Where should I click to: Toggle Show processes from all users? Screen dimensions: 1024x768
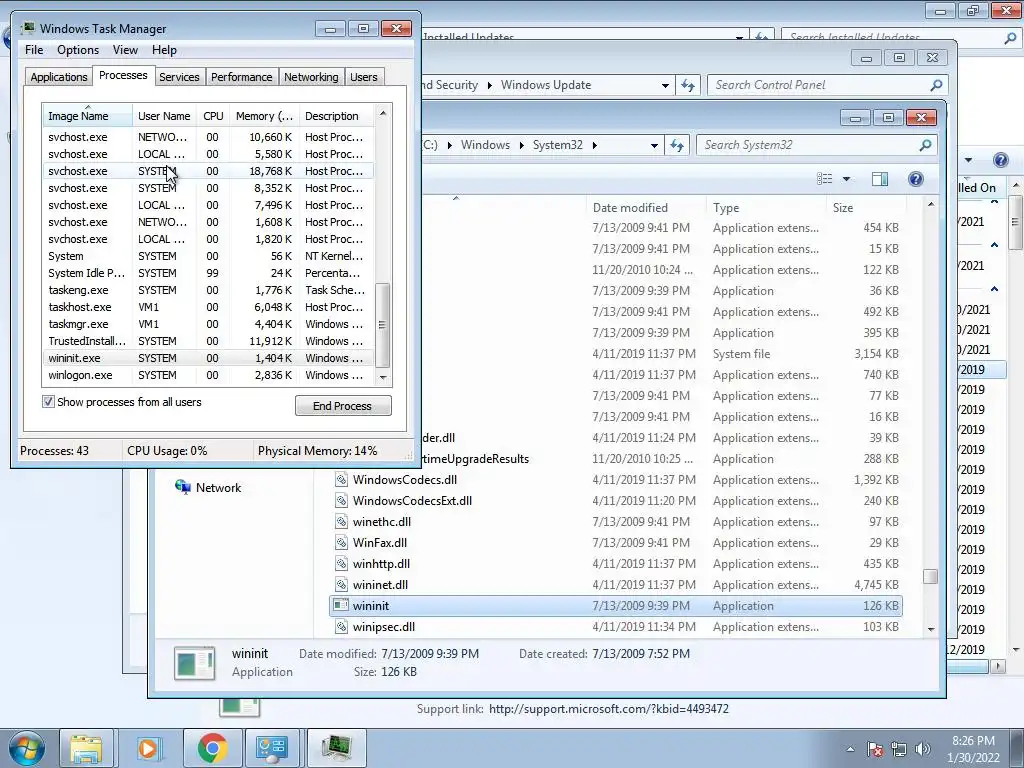coord(48,402)
